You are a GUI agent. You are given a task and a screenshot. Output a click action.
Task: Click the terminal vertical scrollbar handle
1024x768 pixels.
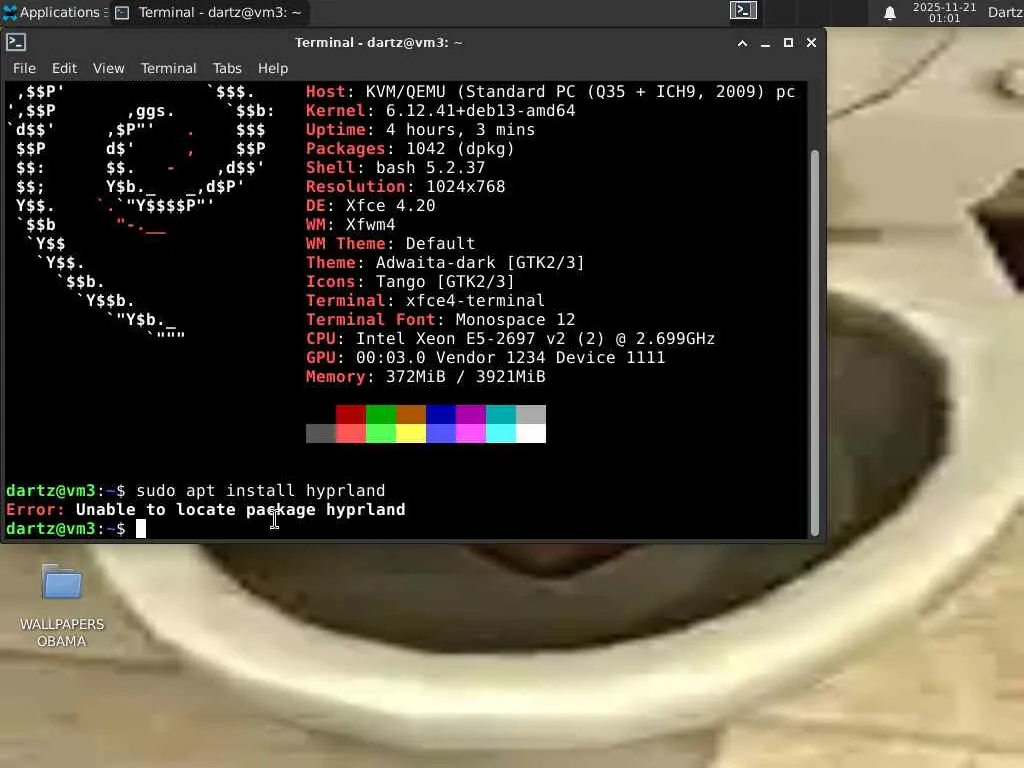(814, 343)
